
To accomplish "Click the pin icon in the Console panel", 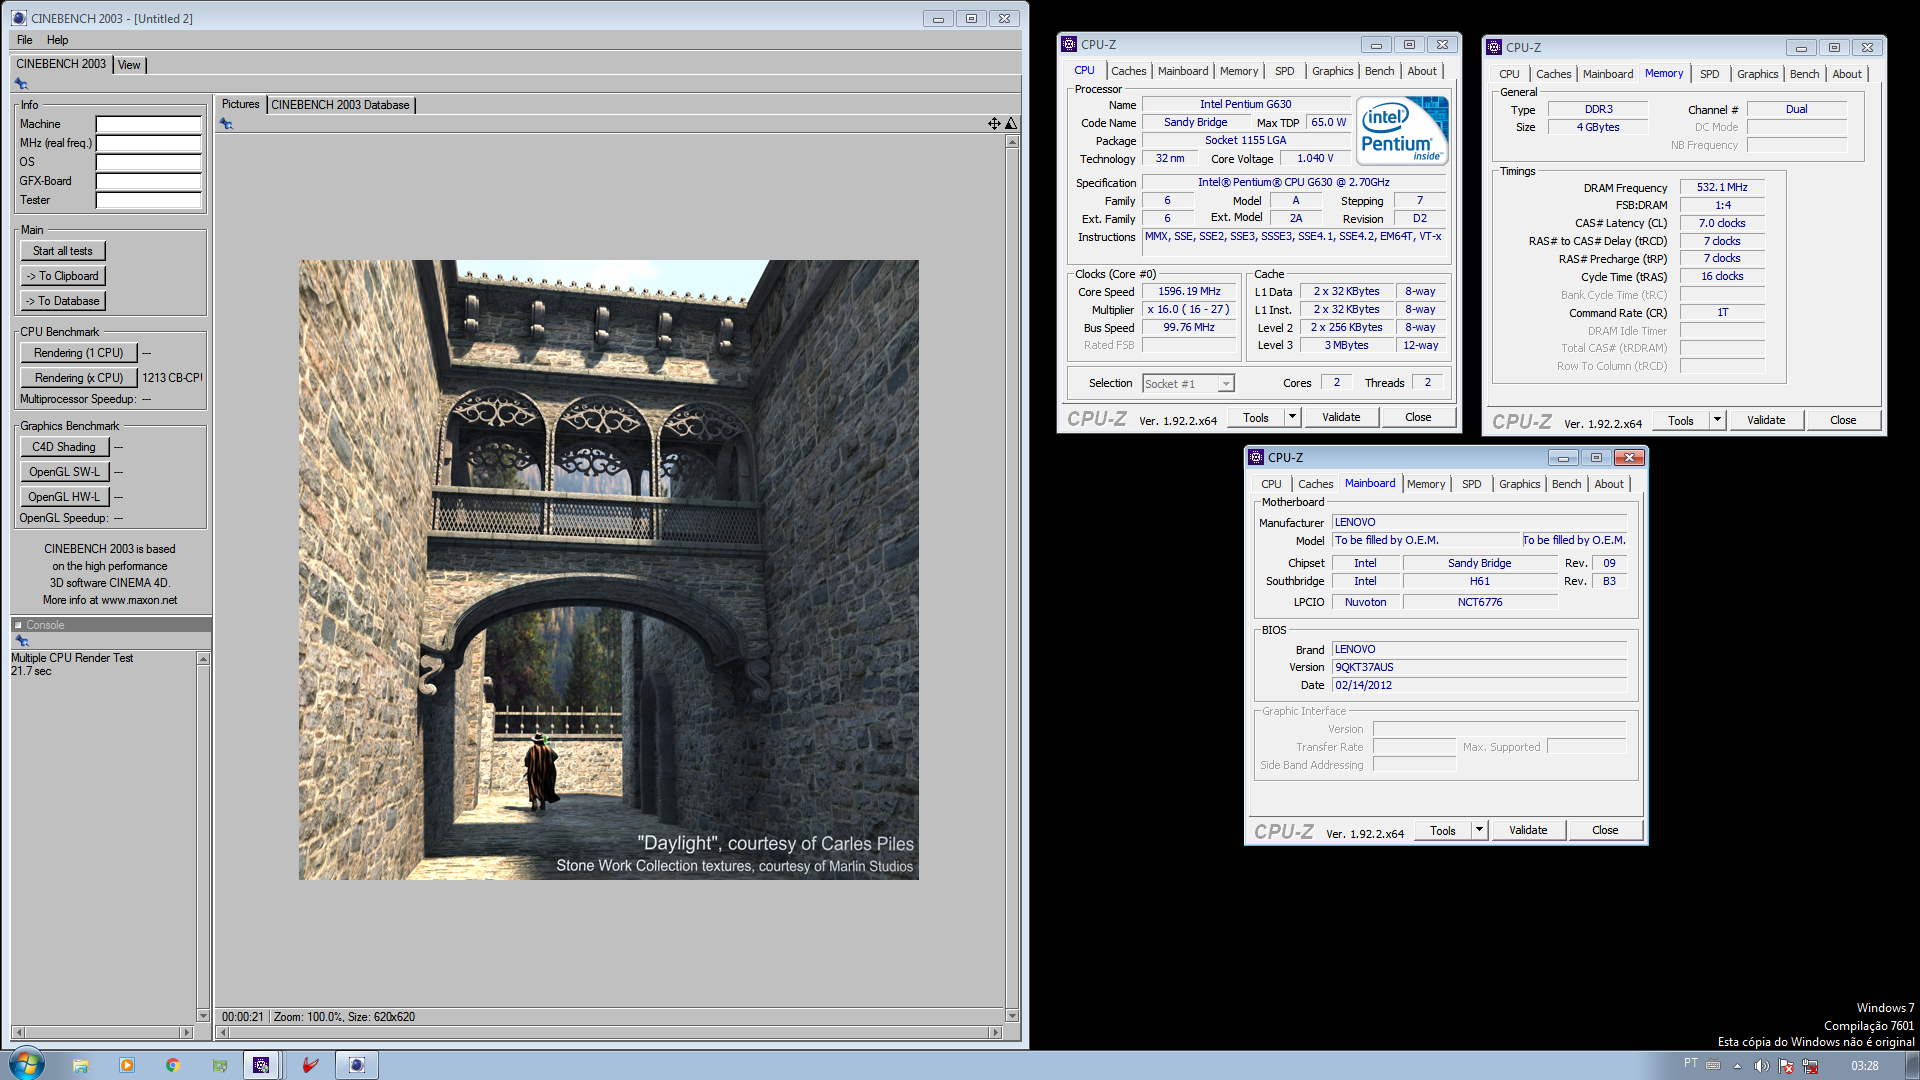I will [x=21, y=641].
